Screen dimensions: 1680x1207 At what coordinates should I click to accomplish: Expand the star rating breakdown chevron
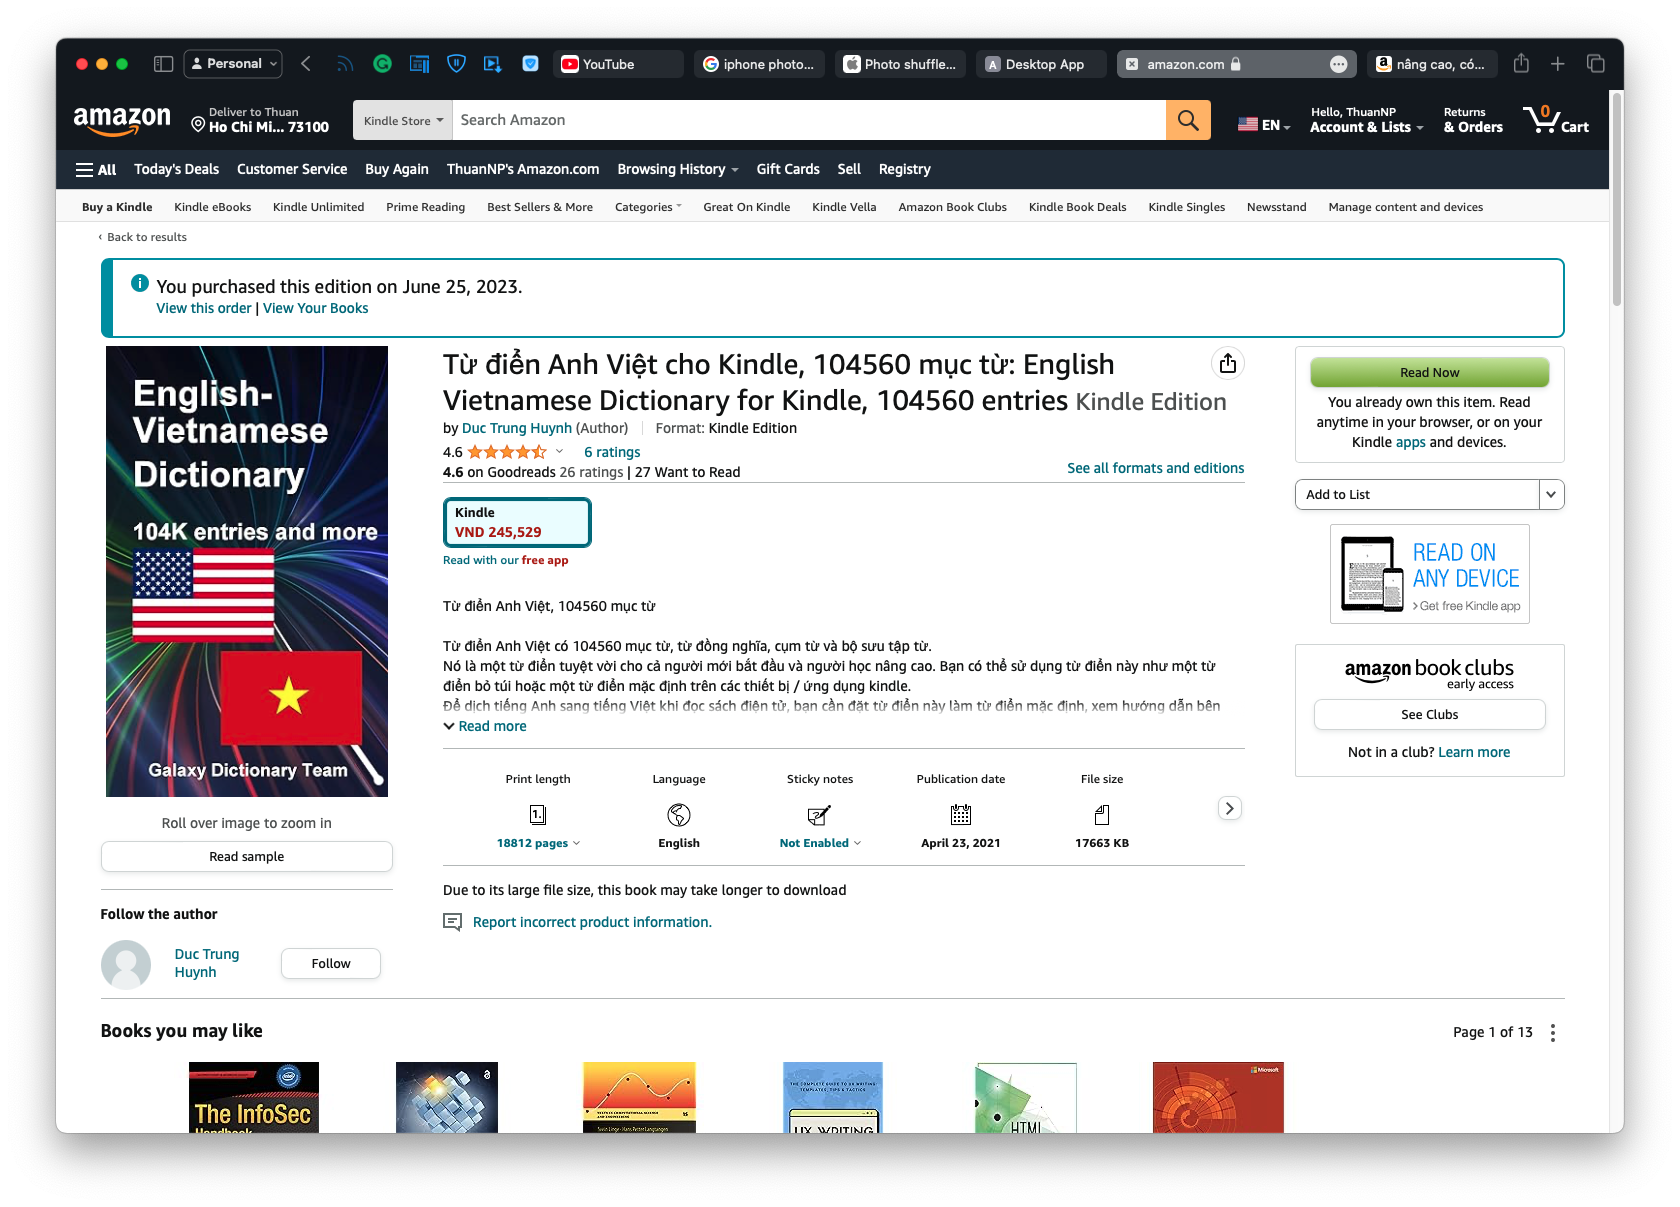(x=559, y=452)
